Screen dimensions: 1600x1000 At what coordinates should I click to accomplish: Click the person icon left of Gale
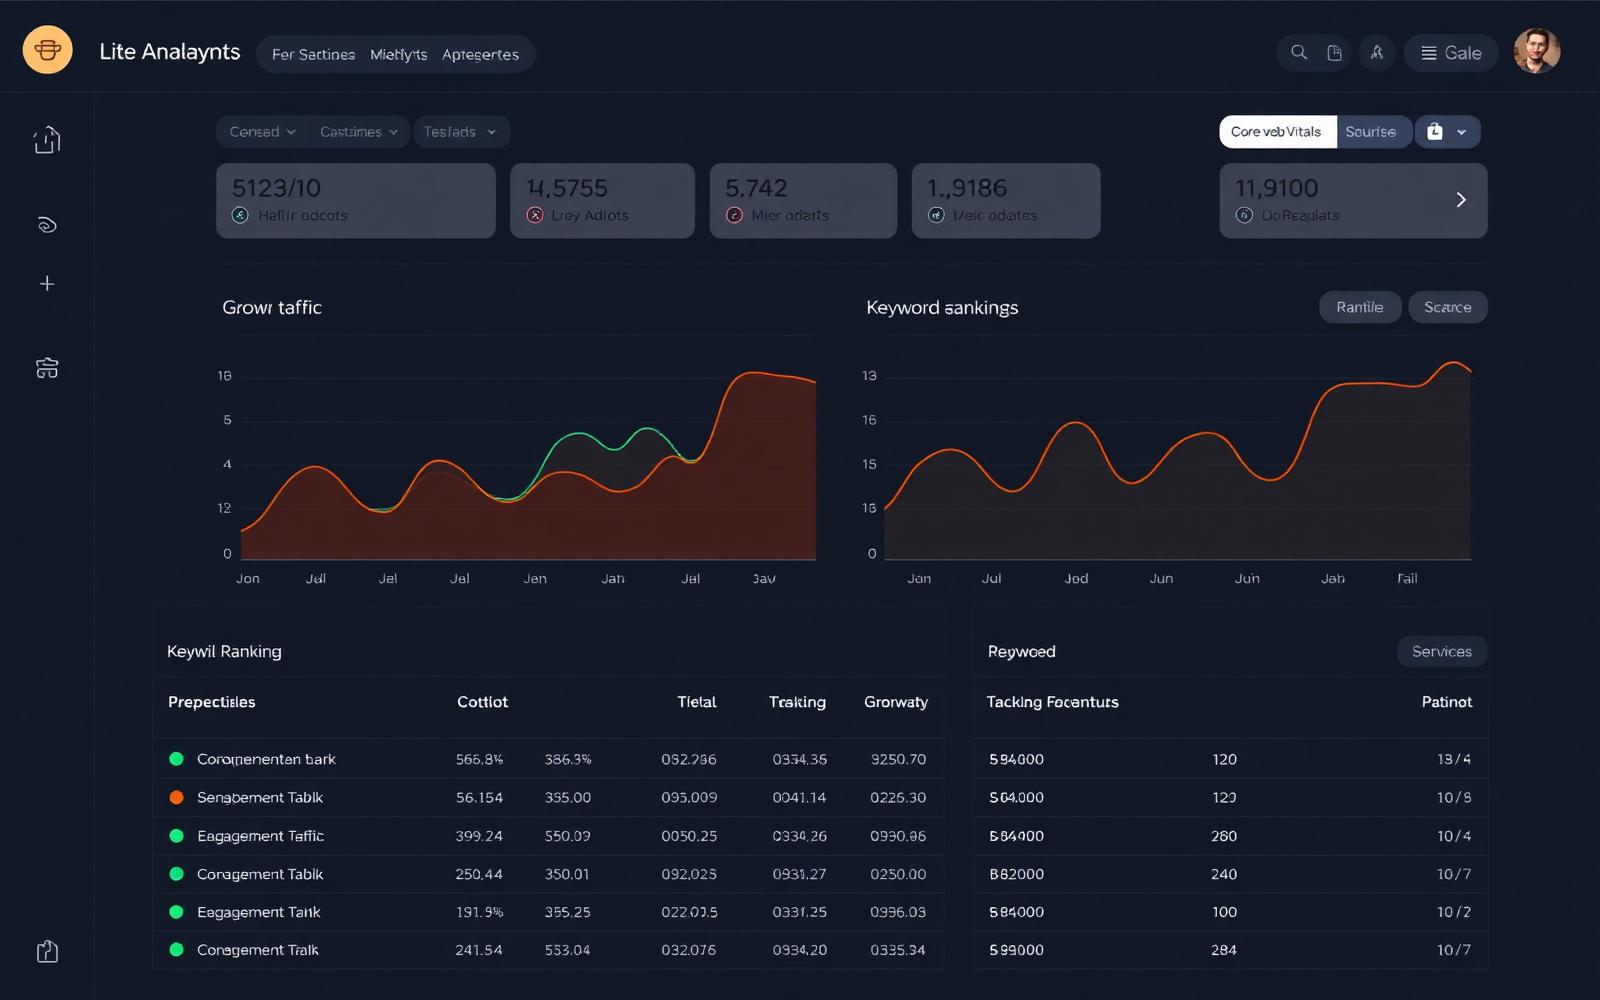(x=1377, y=53)
